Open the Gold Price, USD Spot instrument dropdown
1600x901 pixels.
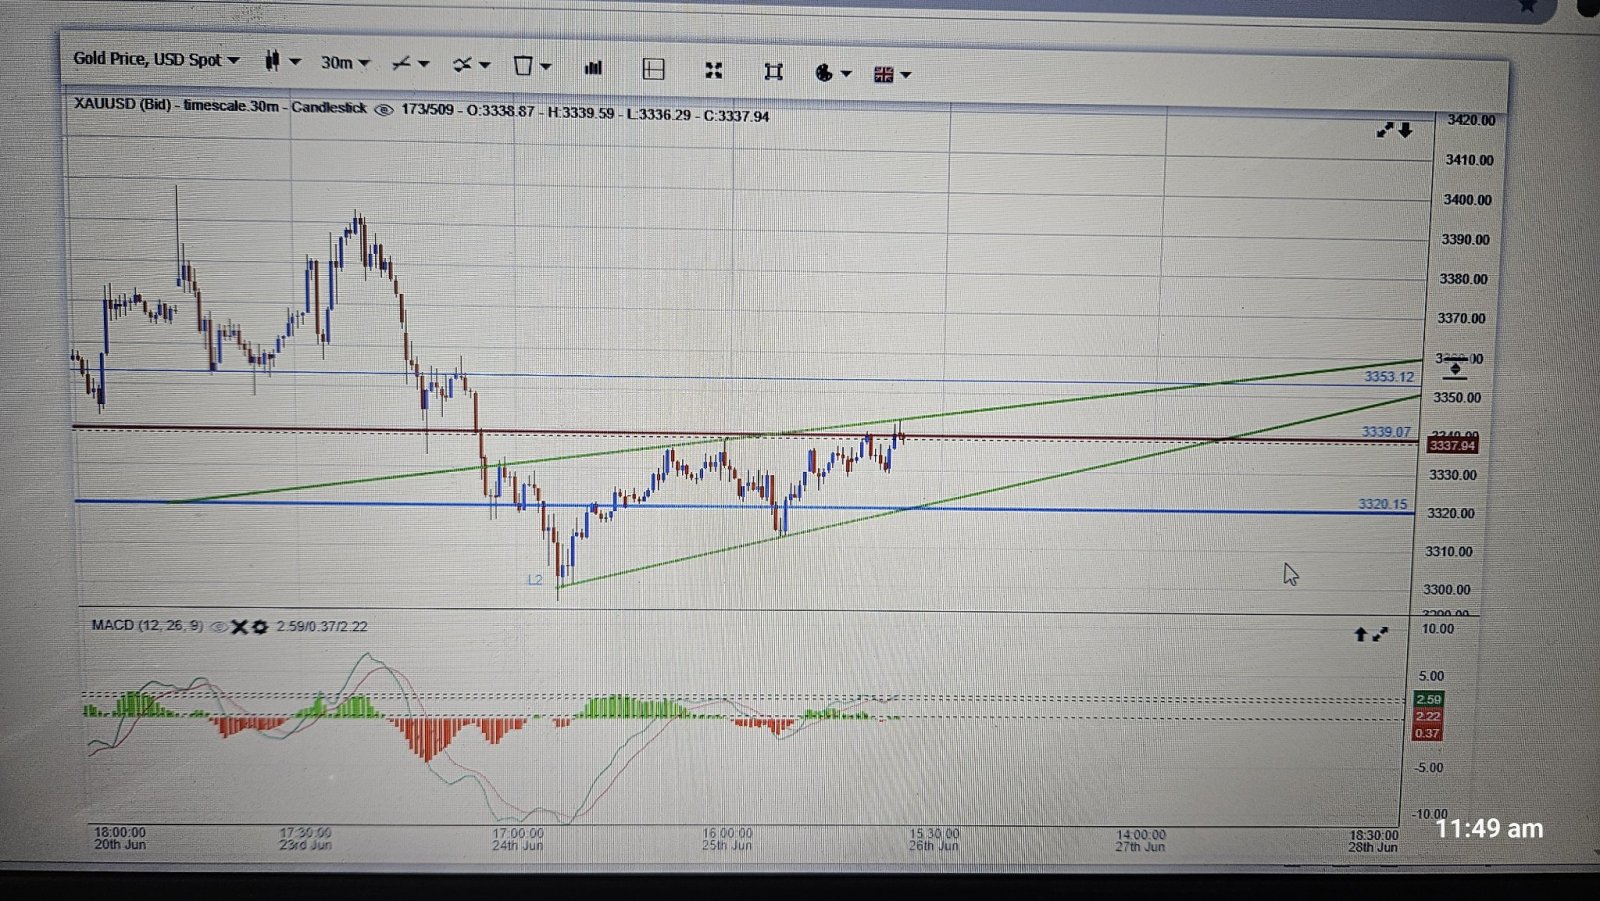156,59
